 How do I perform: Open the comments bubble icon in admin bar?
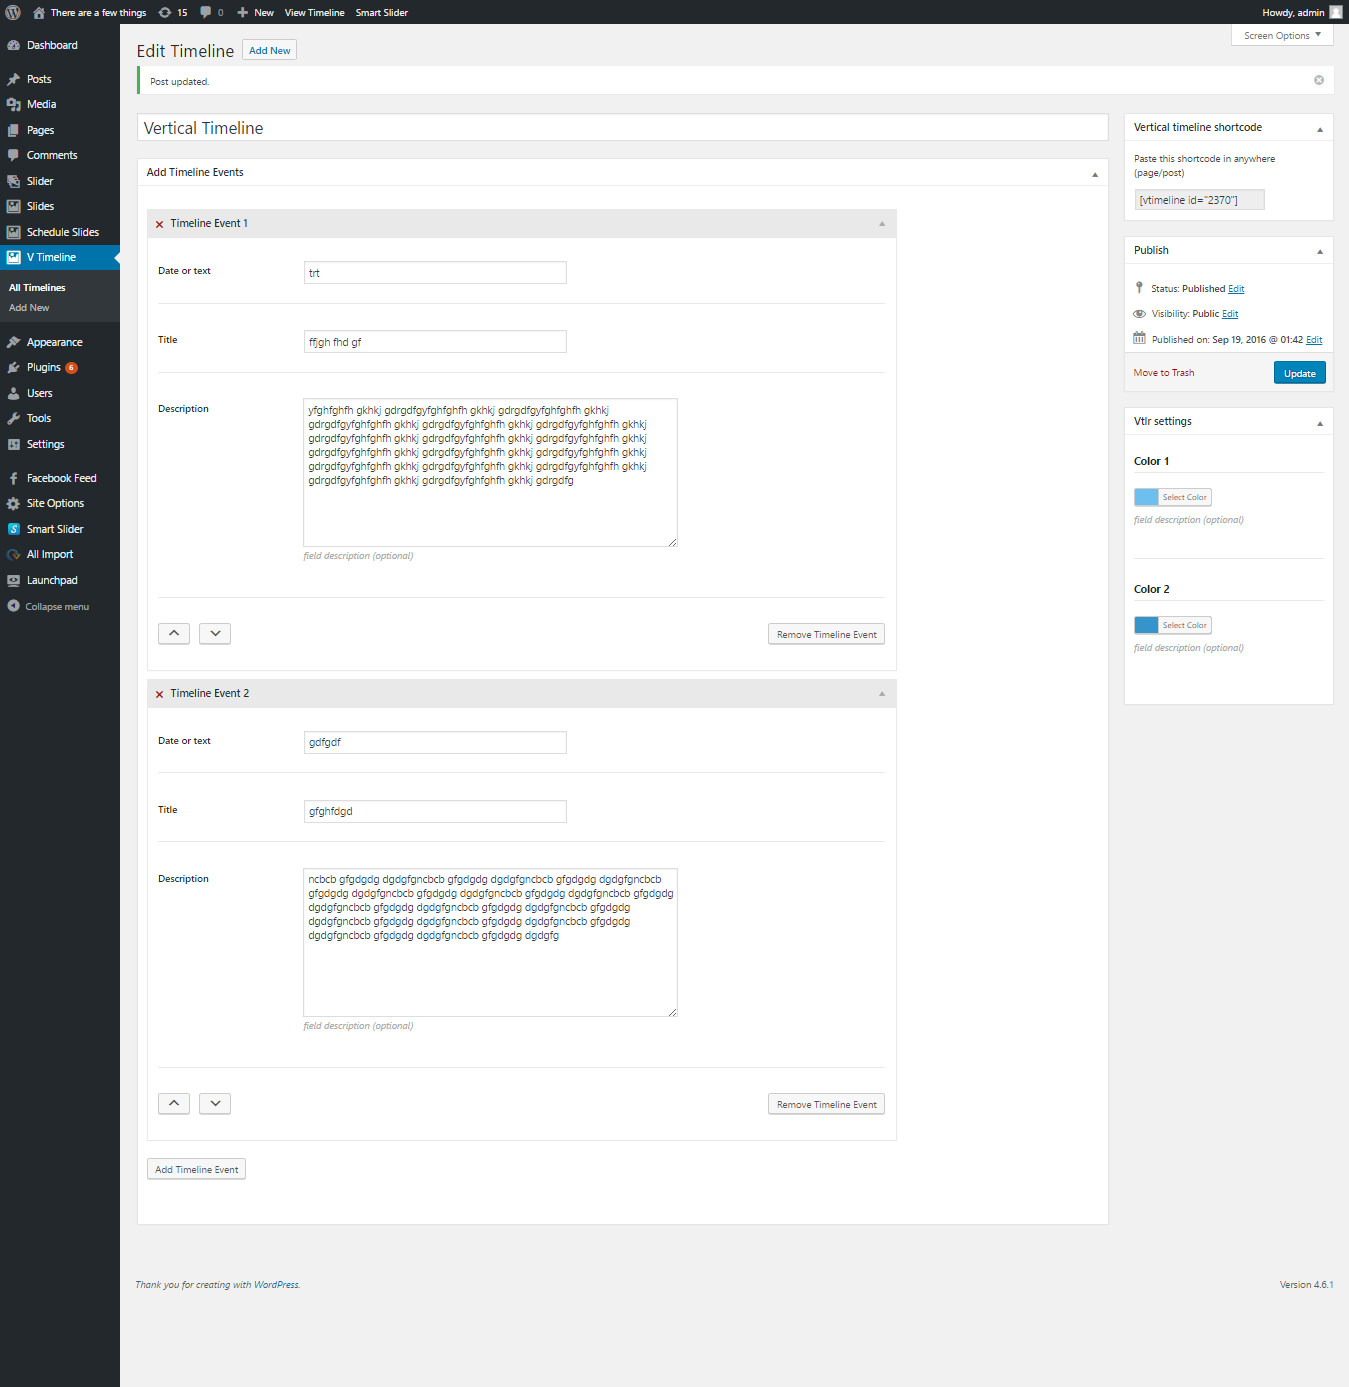[x=205, y=12]
